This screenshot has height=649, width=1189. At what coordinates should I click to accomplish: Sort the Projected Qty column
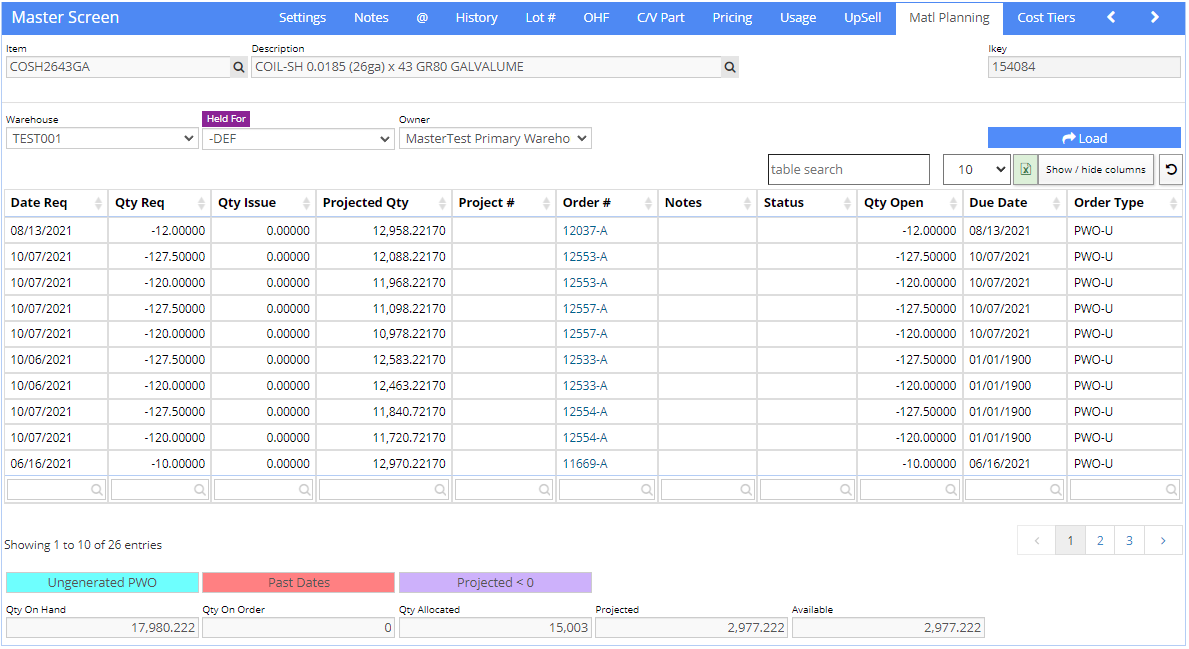point(442,203)
